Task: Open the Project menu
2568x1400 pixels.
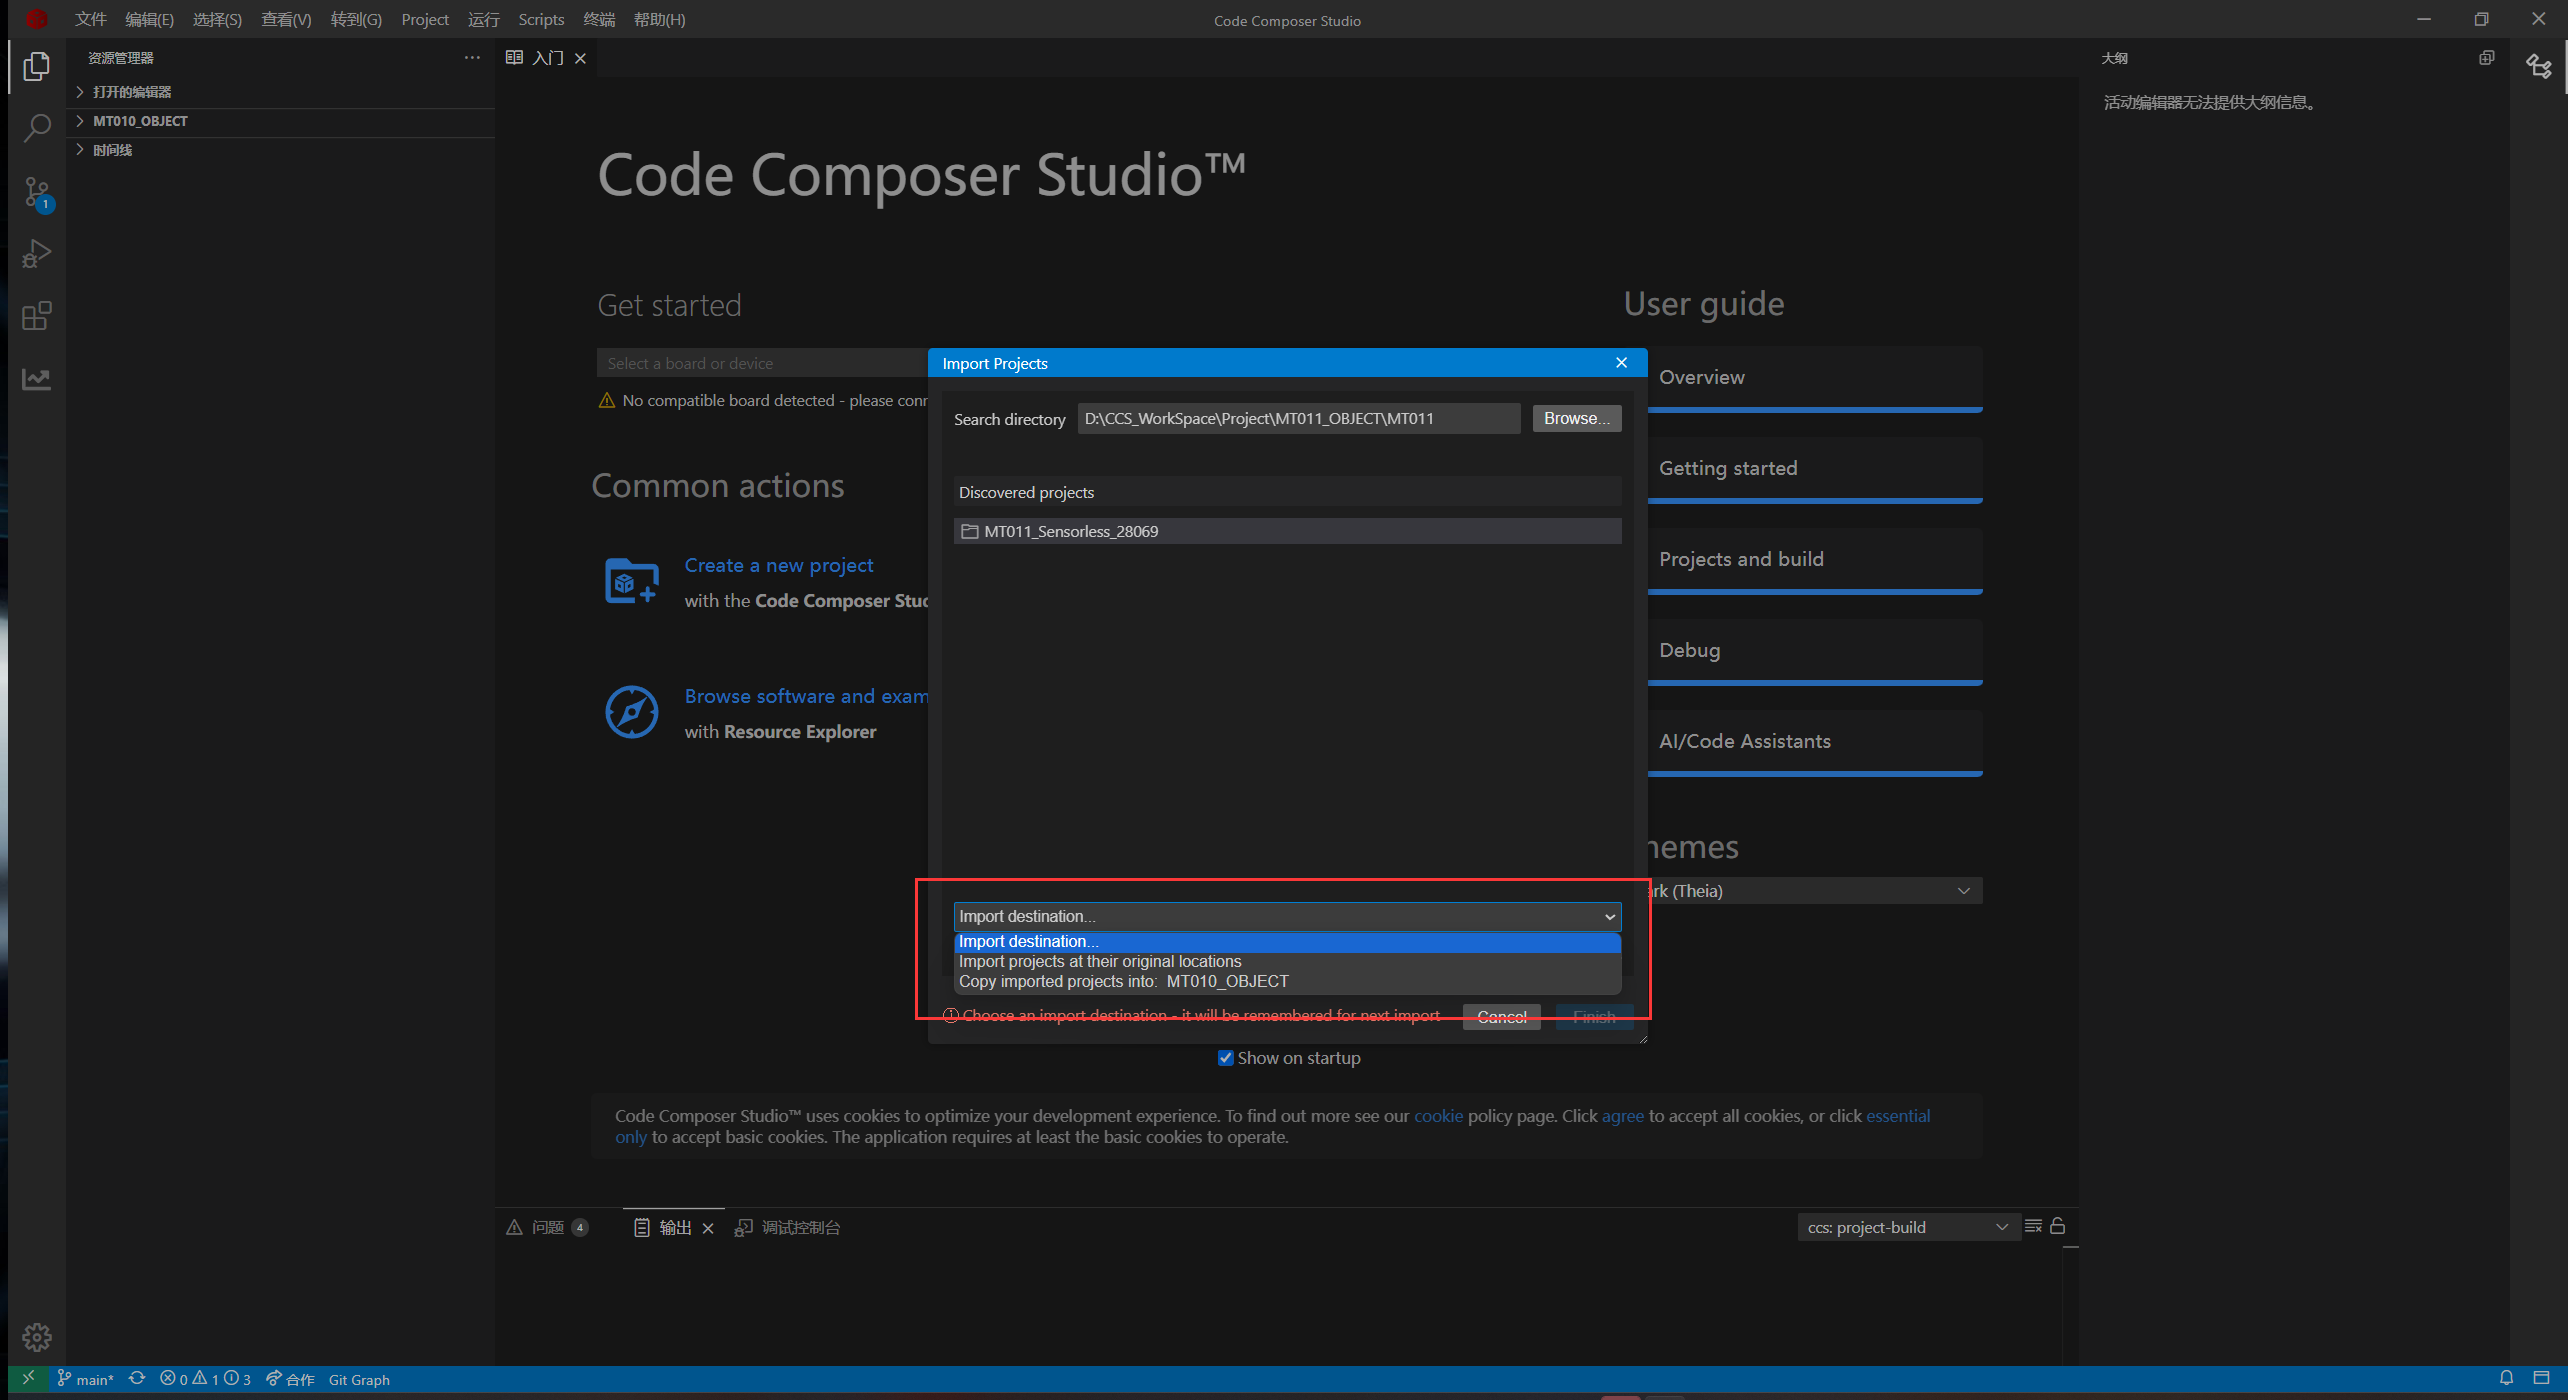Action: click(x=424, y=19)
